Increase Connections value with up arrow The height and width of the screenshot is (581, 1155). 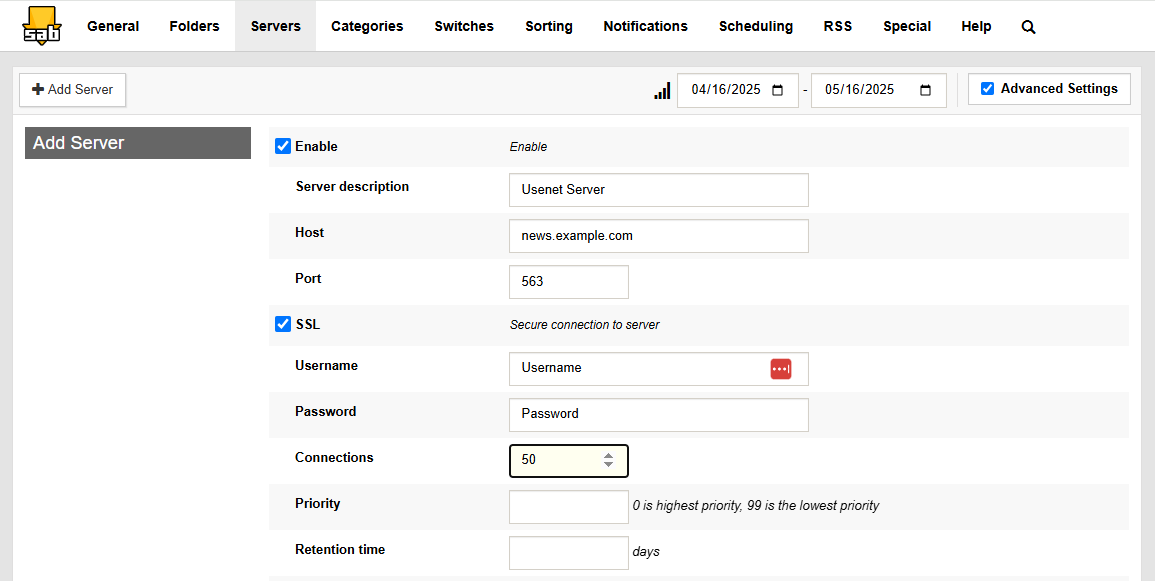(x=608, y=455)
